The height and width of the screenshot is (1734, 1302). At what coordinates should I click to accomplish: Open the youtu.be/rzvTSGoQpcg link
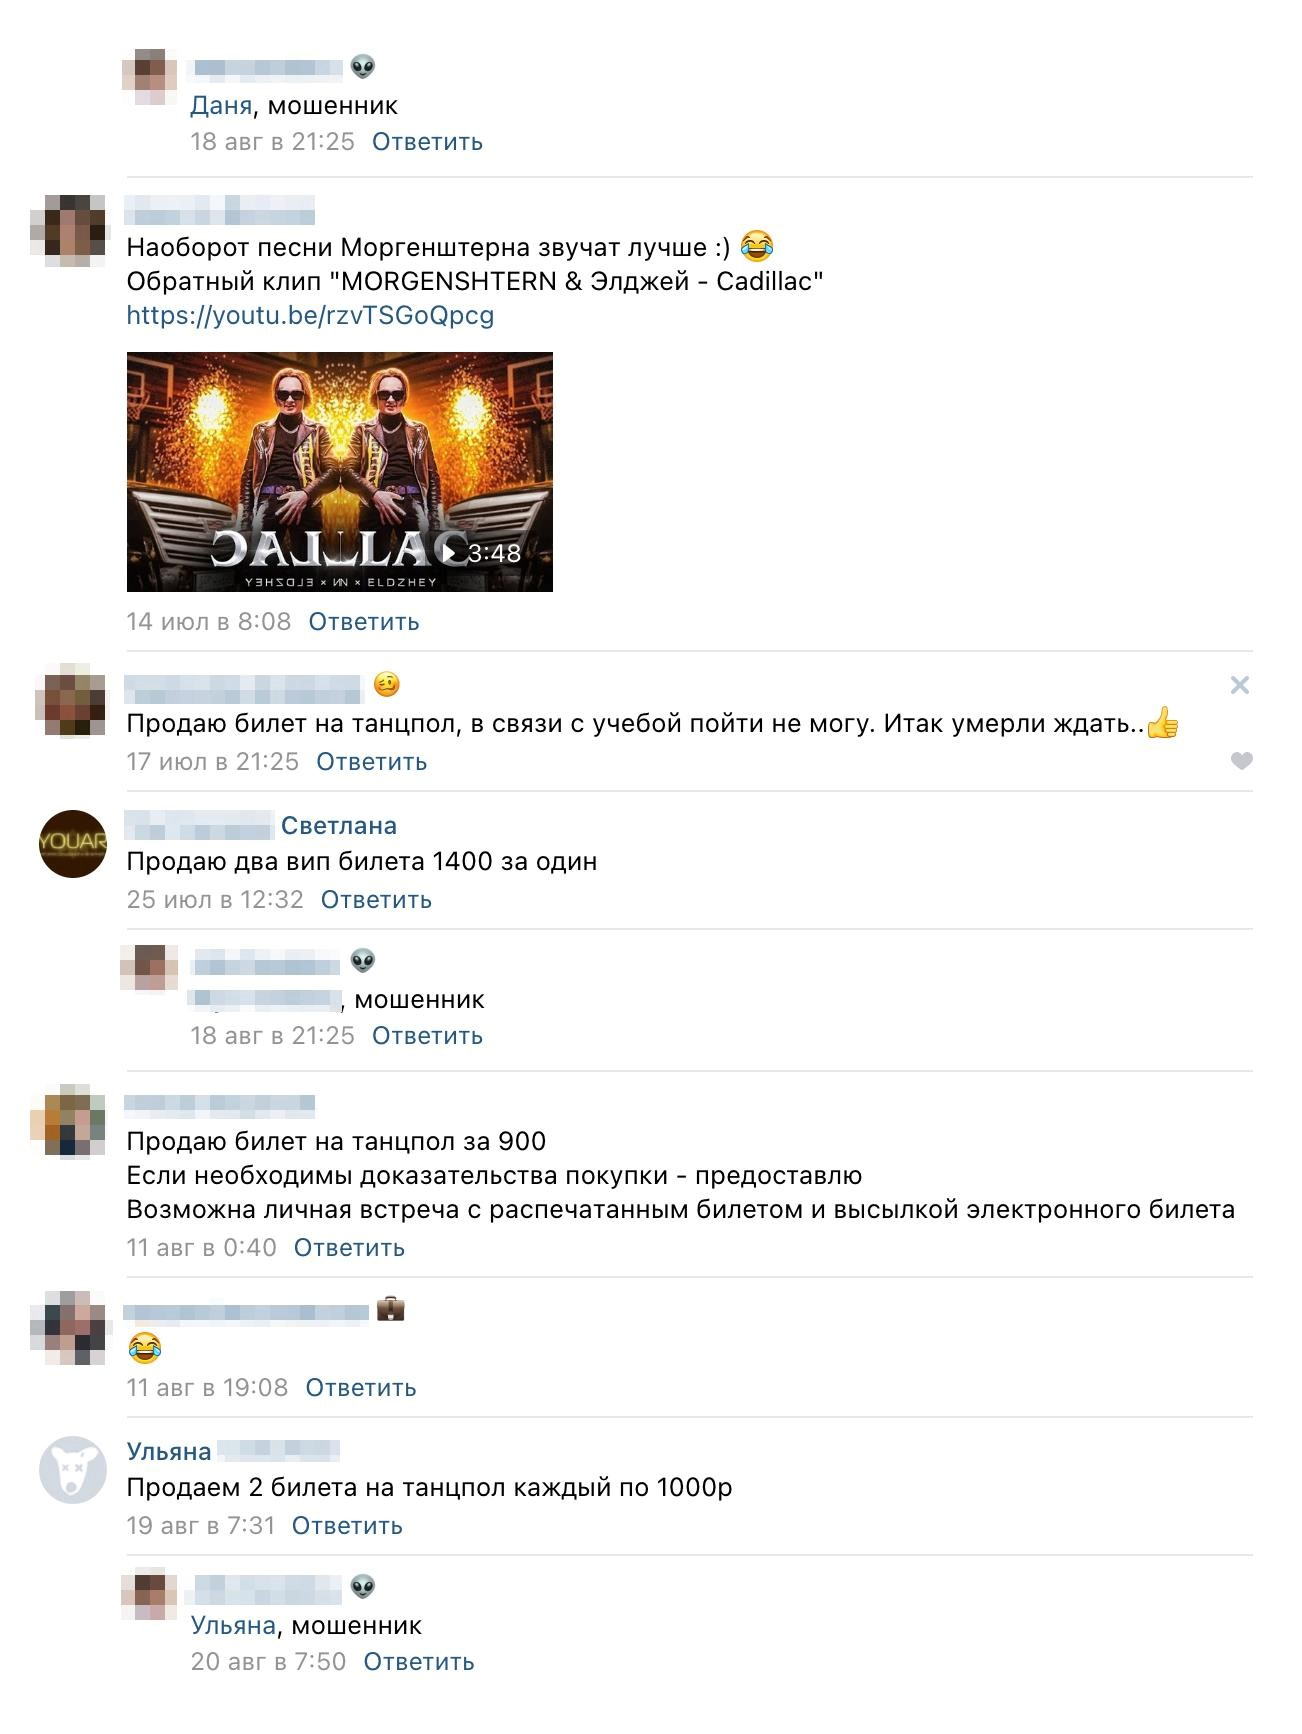tap(310, 315)
